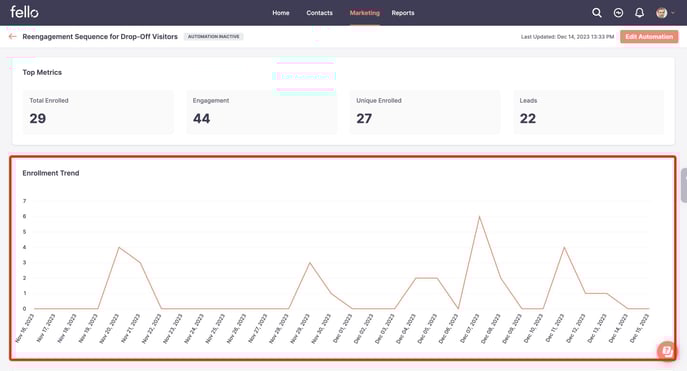687x371 pixels.
Task: Click the Nov 16, 2023 axis label
Action: [25, 328]
